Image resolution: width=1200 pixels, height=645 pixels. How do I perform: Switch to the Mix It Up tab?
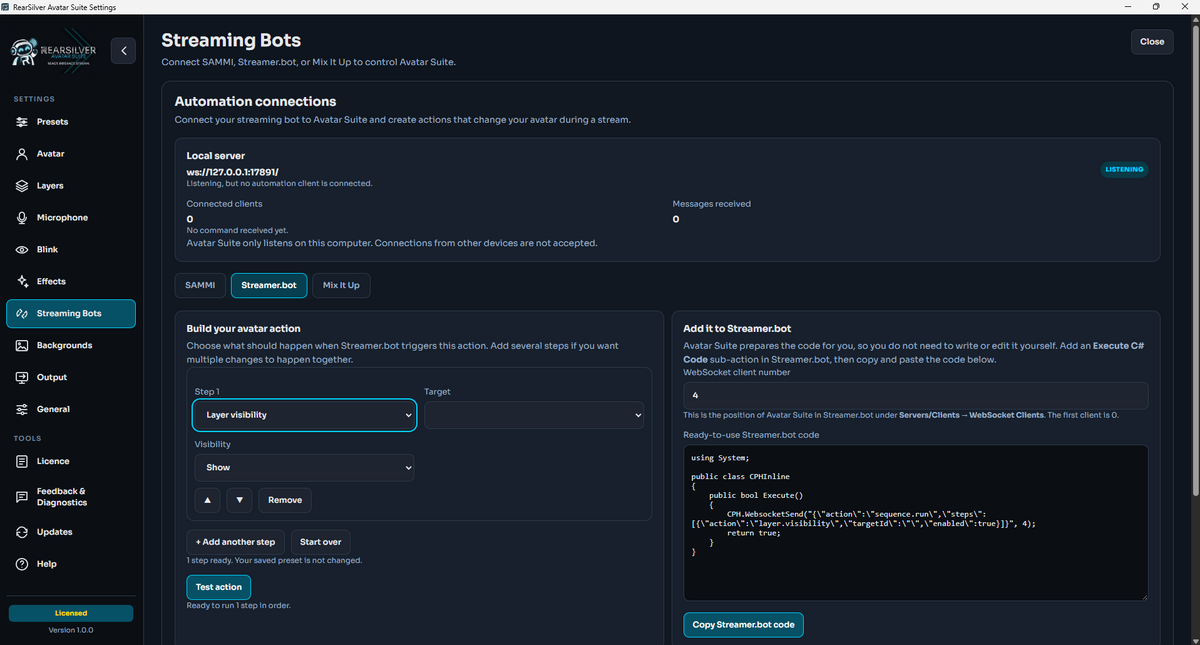(341, 285)
